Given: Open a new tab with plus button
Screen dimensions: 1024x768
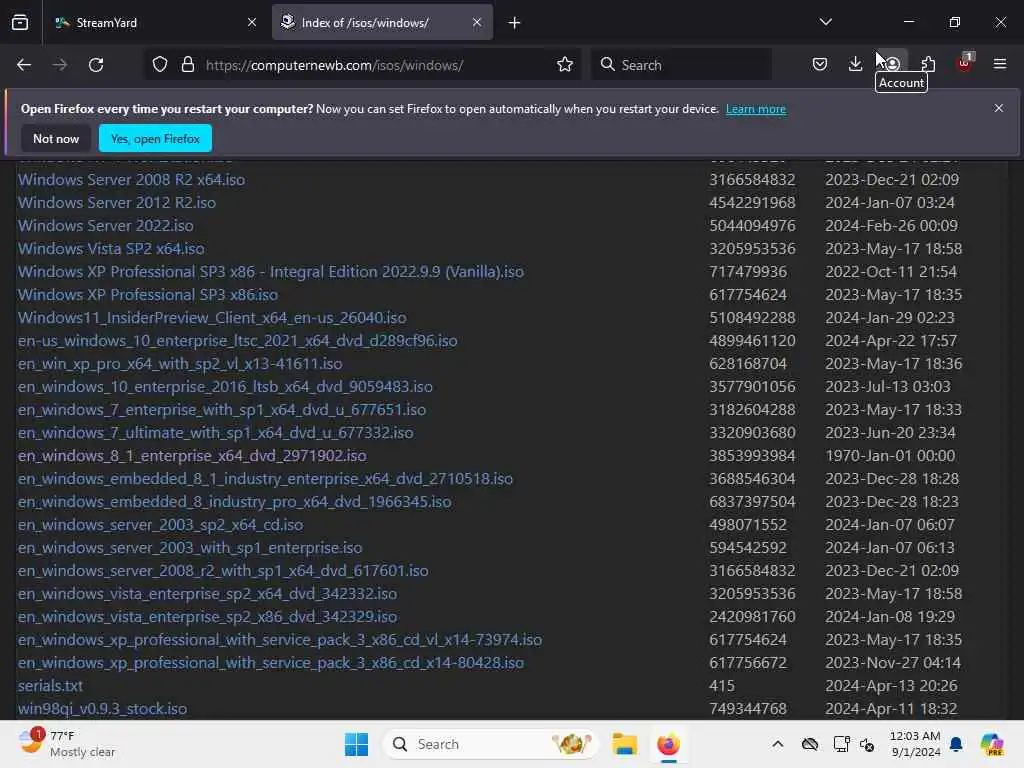Looking at the screenshot, I should (x=515, y=23).
